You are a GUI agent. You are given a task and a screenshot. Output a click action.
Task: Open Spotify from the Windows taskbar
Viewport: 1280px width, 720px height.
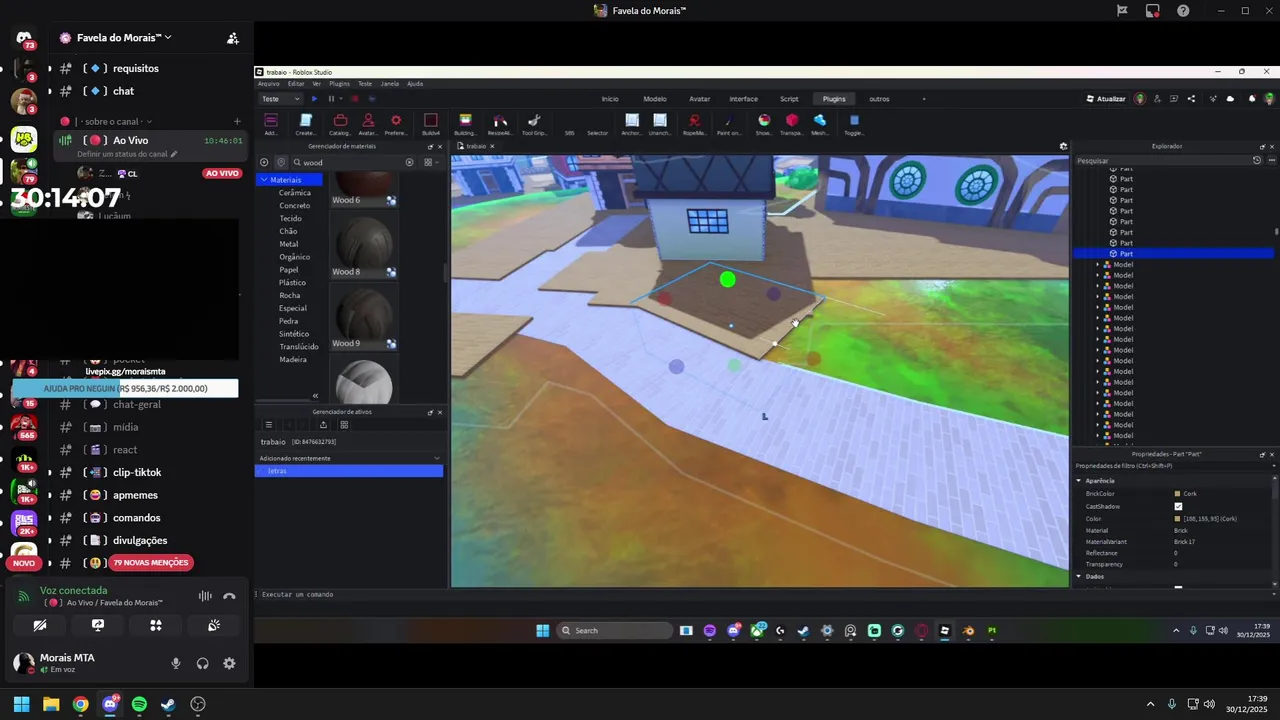coord(139,704)
